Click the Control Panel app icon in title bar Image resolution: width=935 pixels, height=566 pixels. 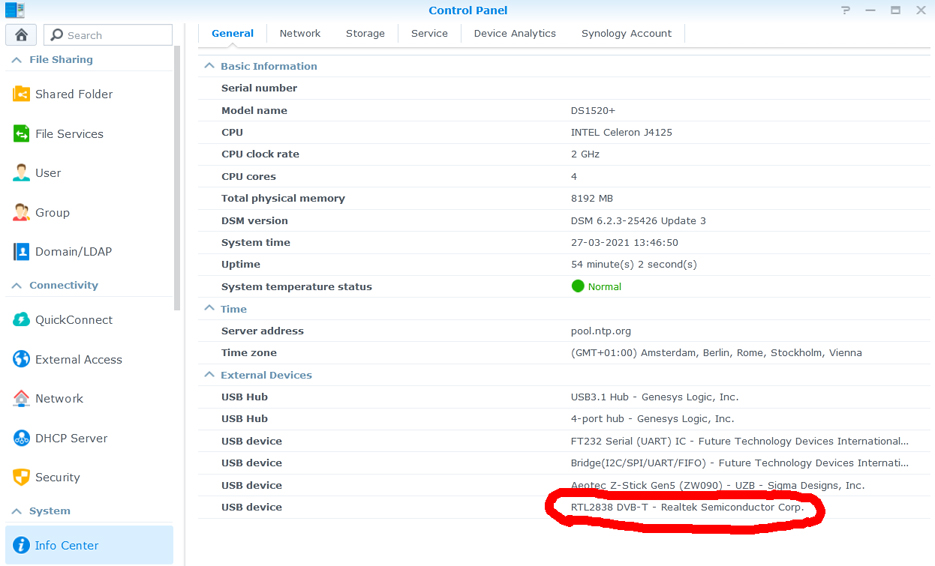(x=15, y=10)
